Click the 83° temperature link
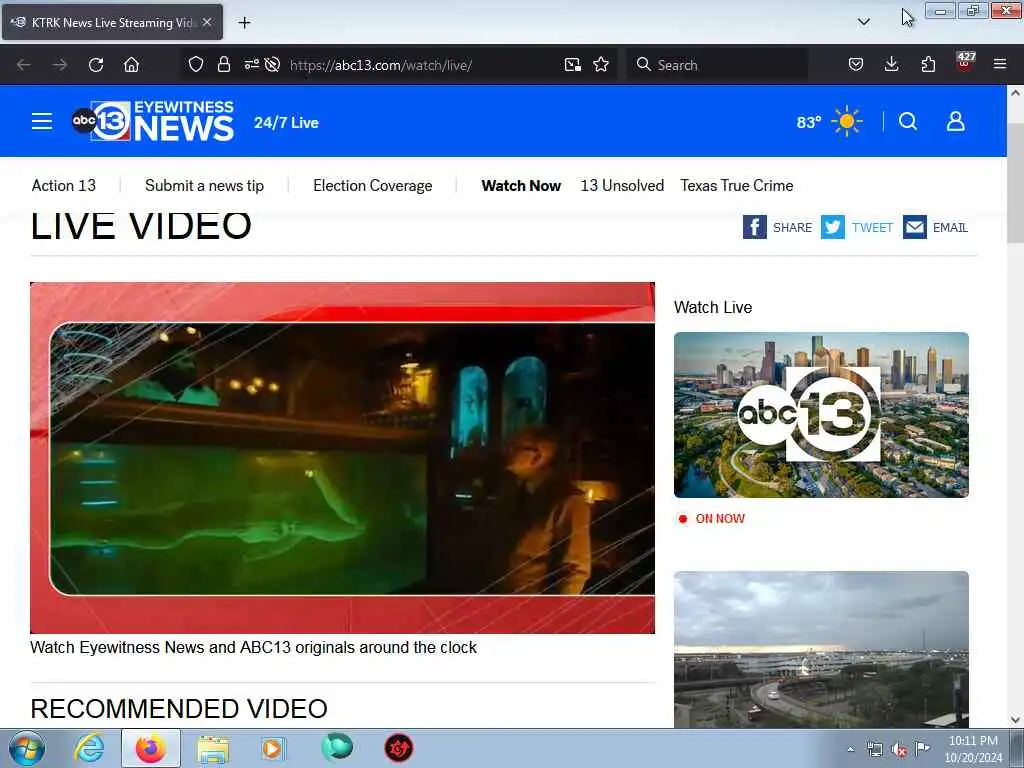 (x=808, y=122)
